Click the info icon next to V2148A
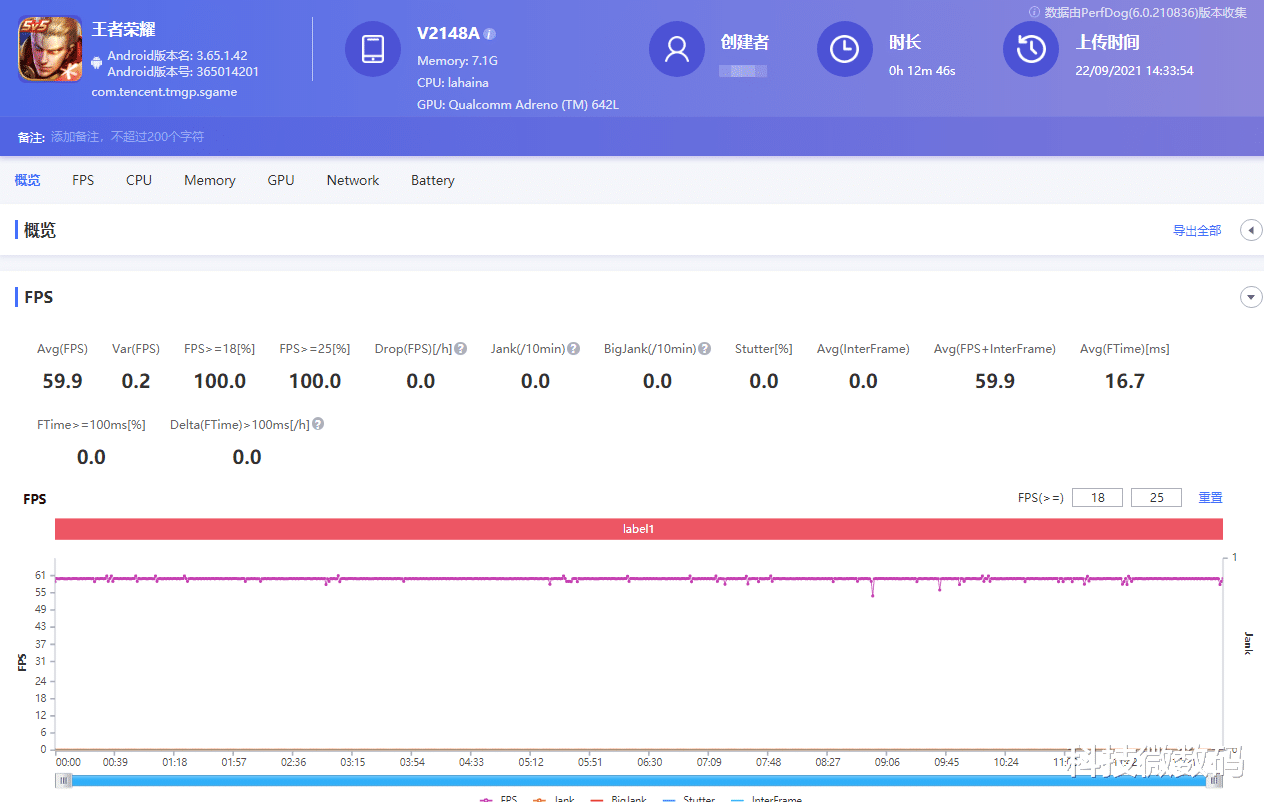This screenshot has height=802, width=1264. tap(490, 34)
